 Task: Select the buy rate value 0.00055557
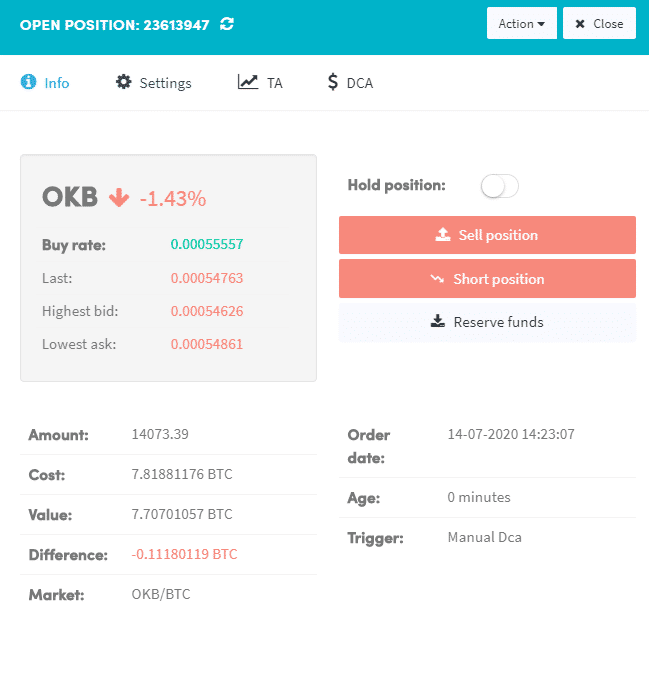207,244
